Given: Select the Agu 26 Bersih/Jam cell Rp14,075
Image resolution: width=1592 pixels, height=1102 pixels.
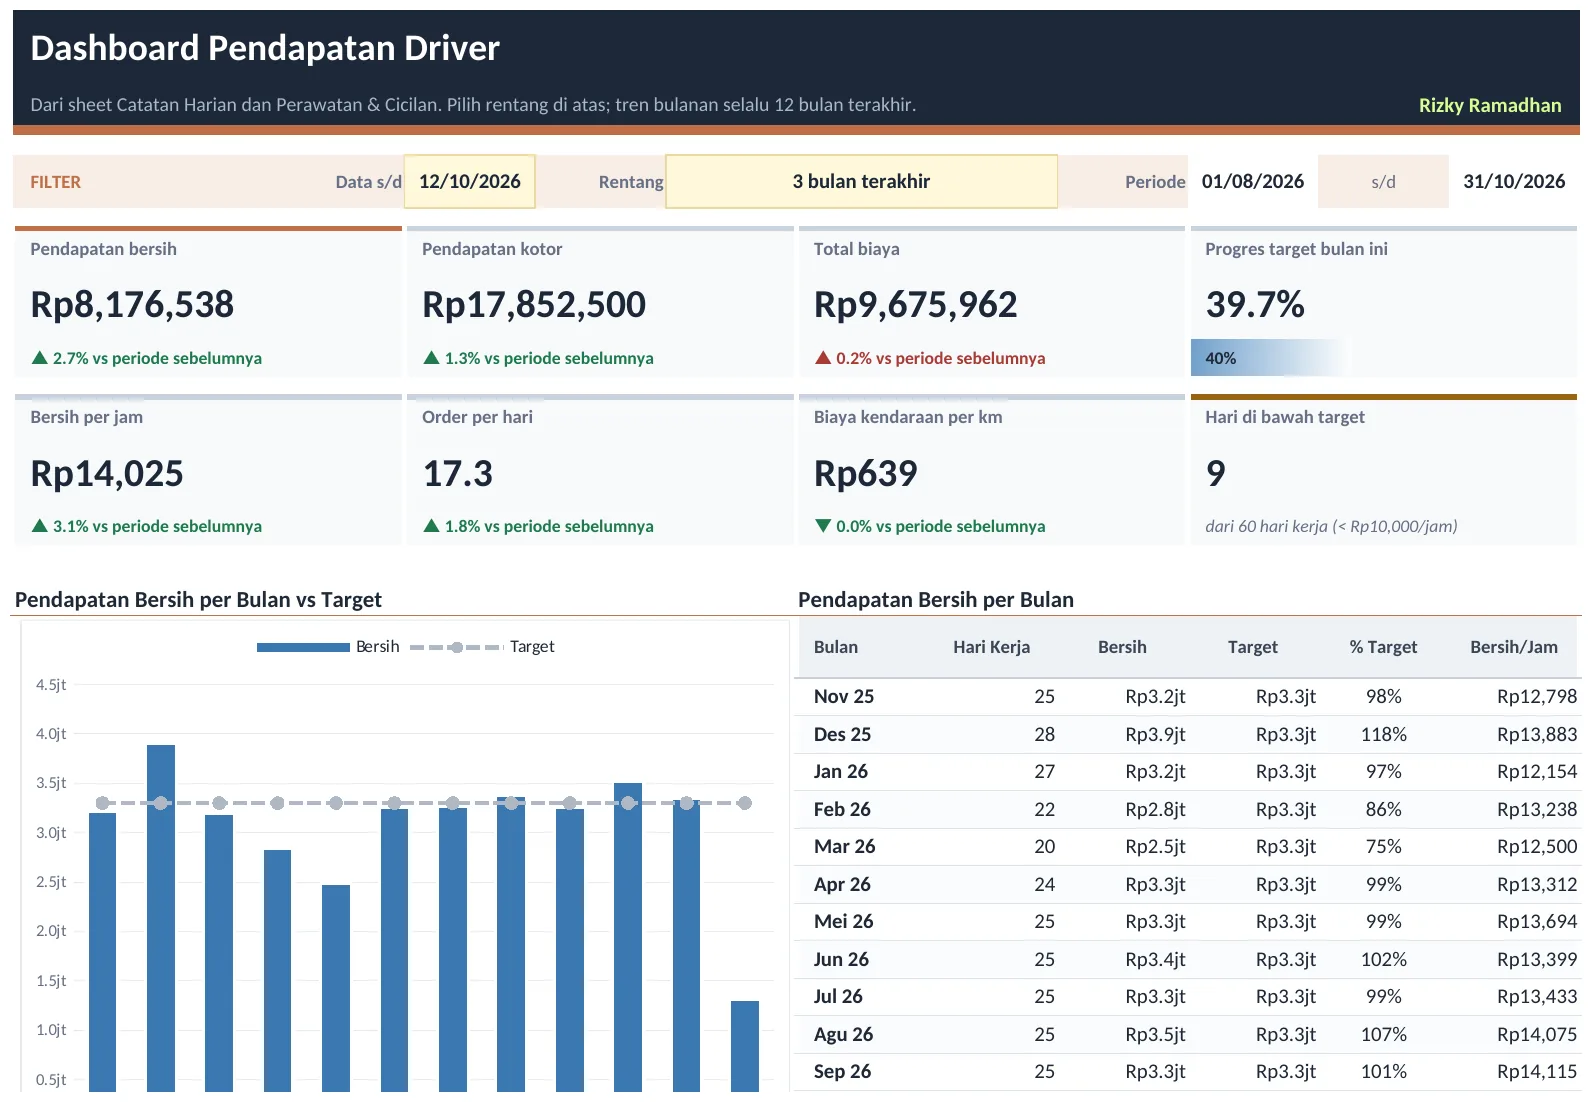Looking at the screenshot, I should tap(1537, 1034).
